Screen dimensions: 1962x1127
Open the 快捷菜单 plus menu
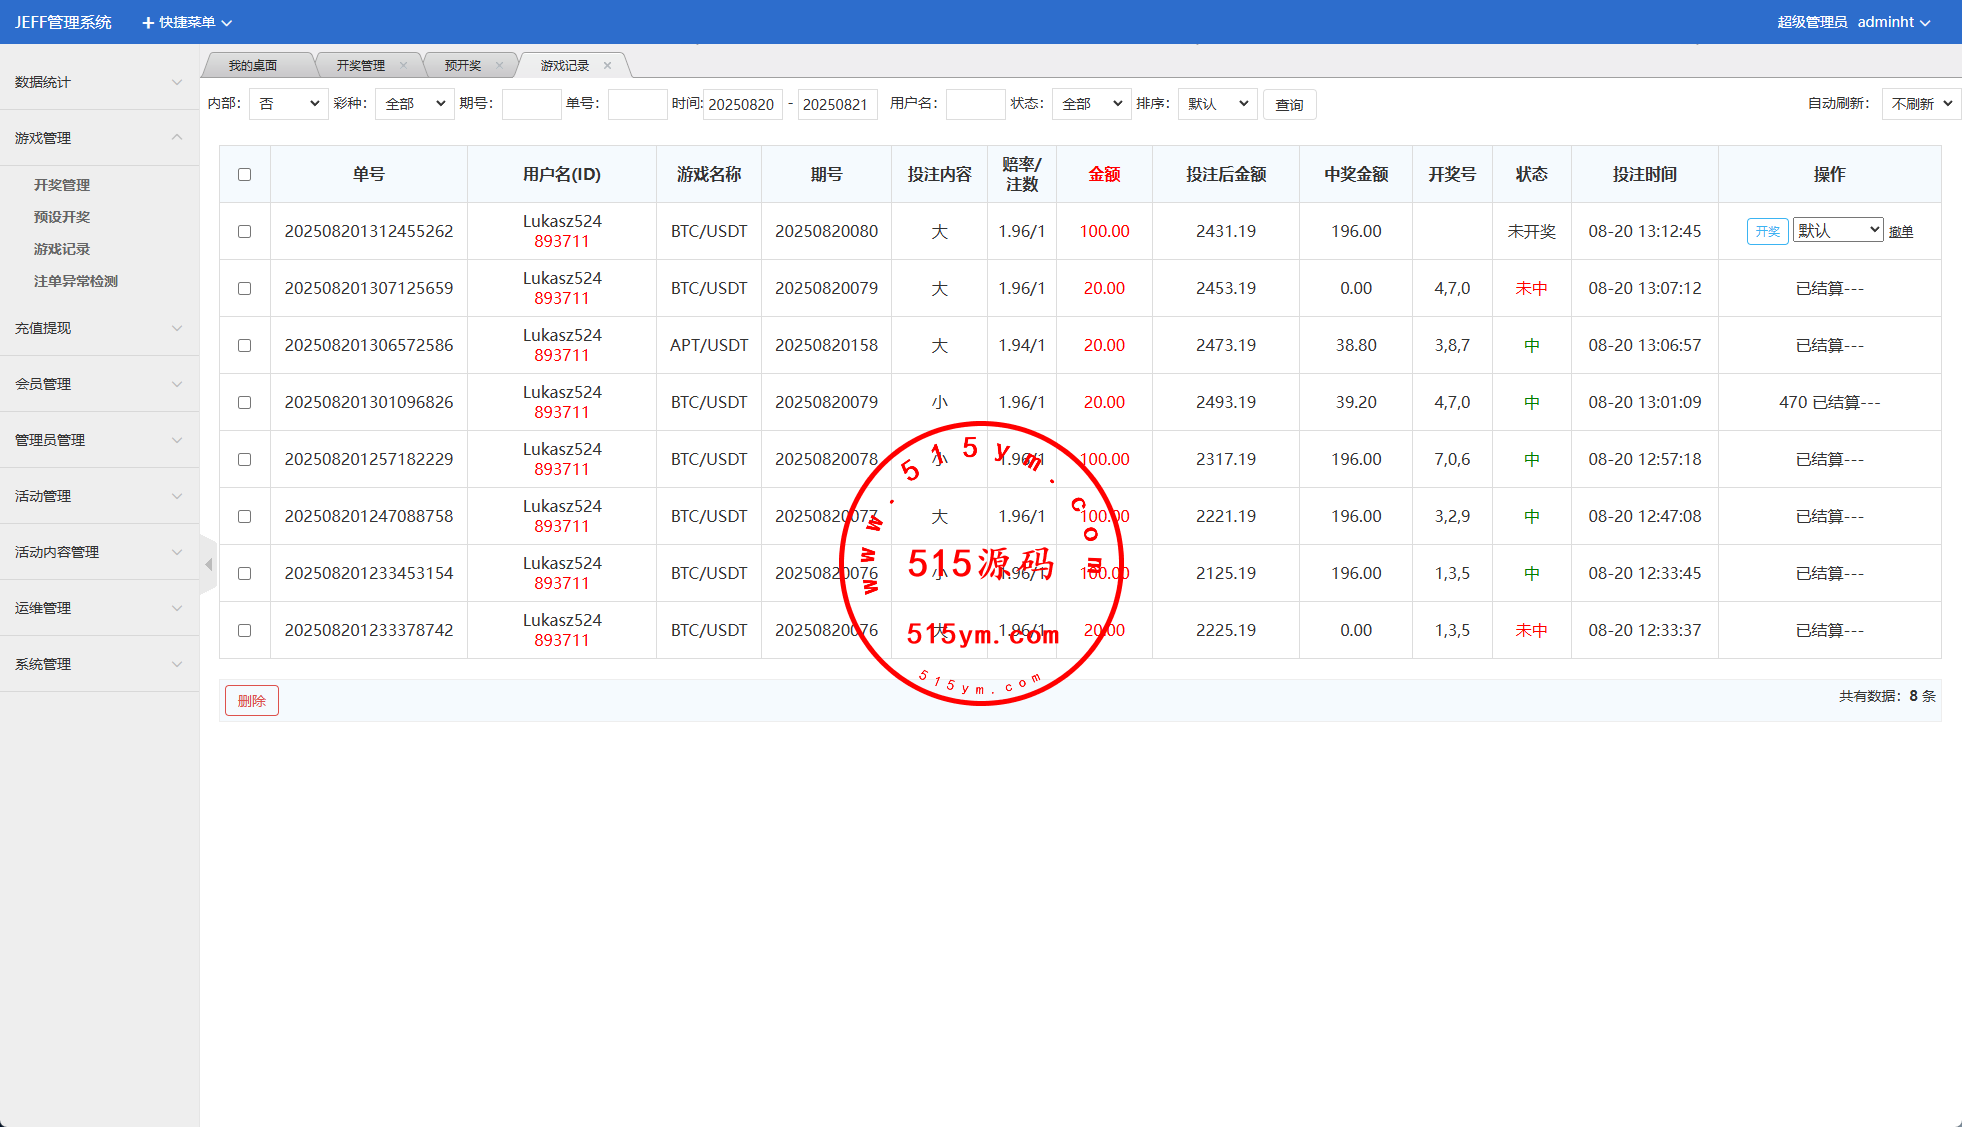click(186, 22)
